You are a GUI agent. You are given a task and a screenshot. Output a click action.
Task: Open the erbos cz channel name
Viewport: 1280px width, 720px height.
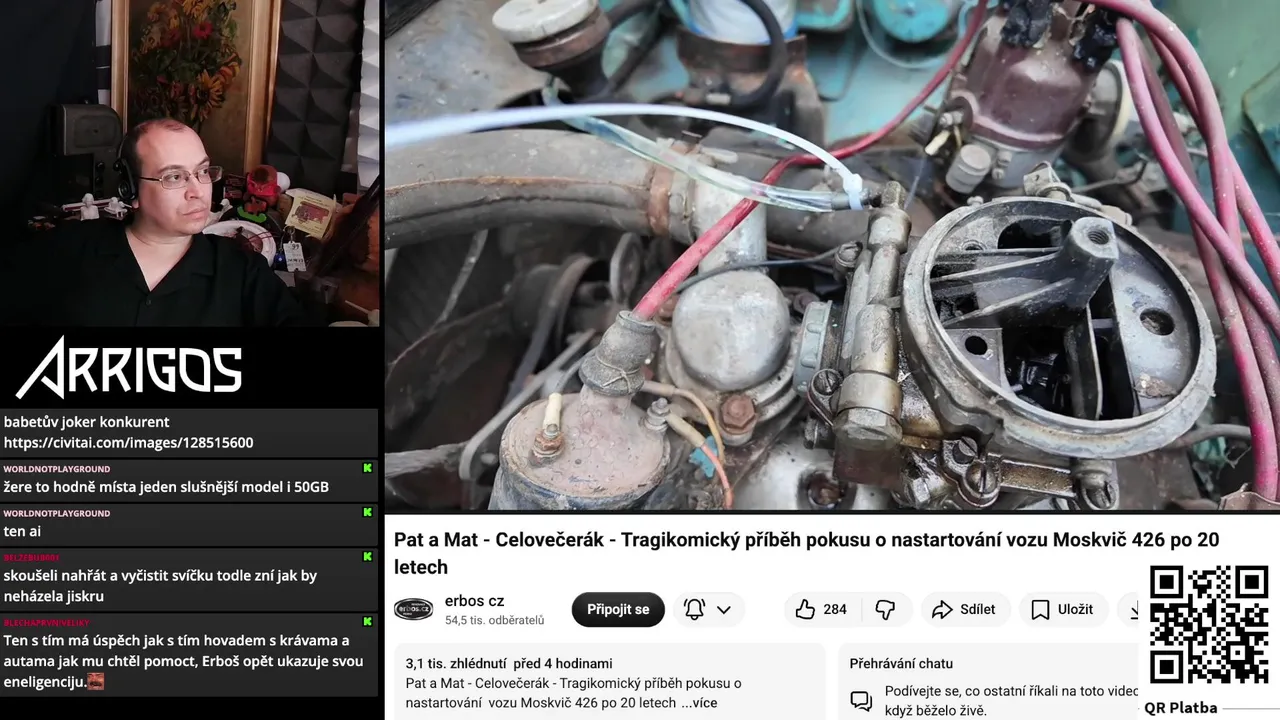point(474,601)
